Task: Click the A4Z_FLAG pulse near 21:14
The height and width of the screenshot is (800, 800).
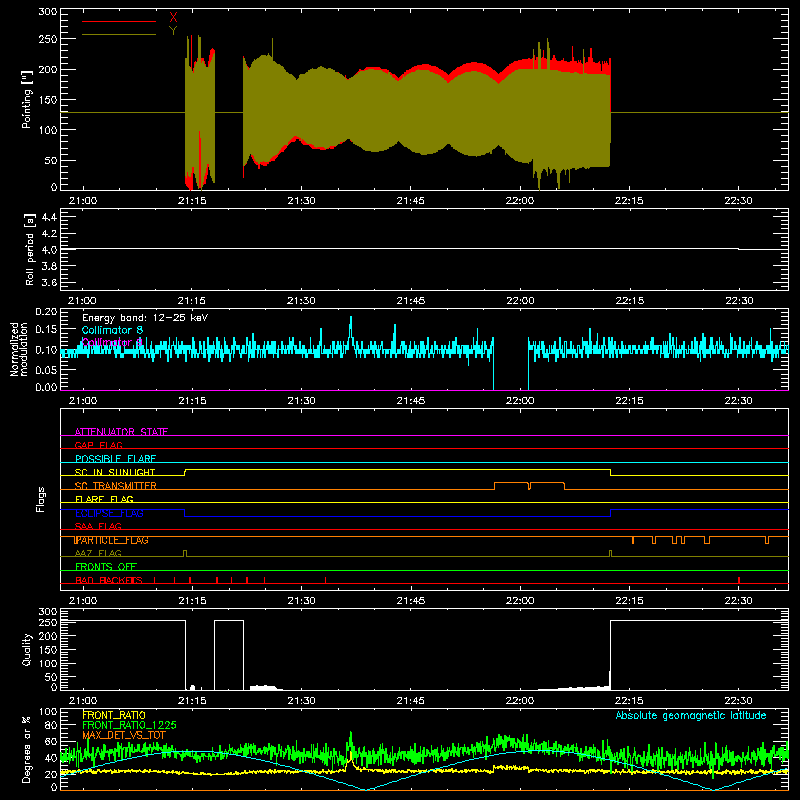Action: pyautogui.click(x=185, y=553)
